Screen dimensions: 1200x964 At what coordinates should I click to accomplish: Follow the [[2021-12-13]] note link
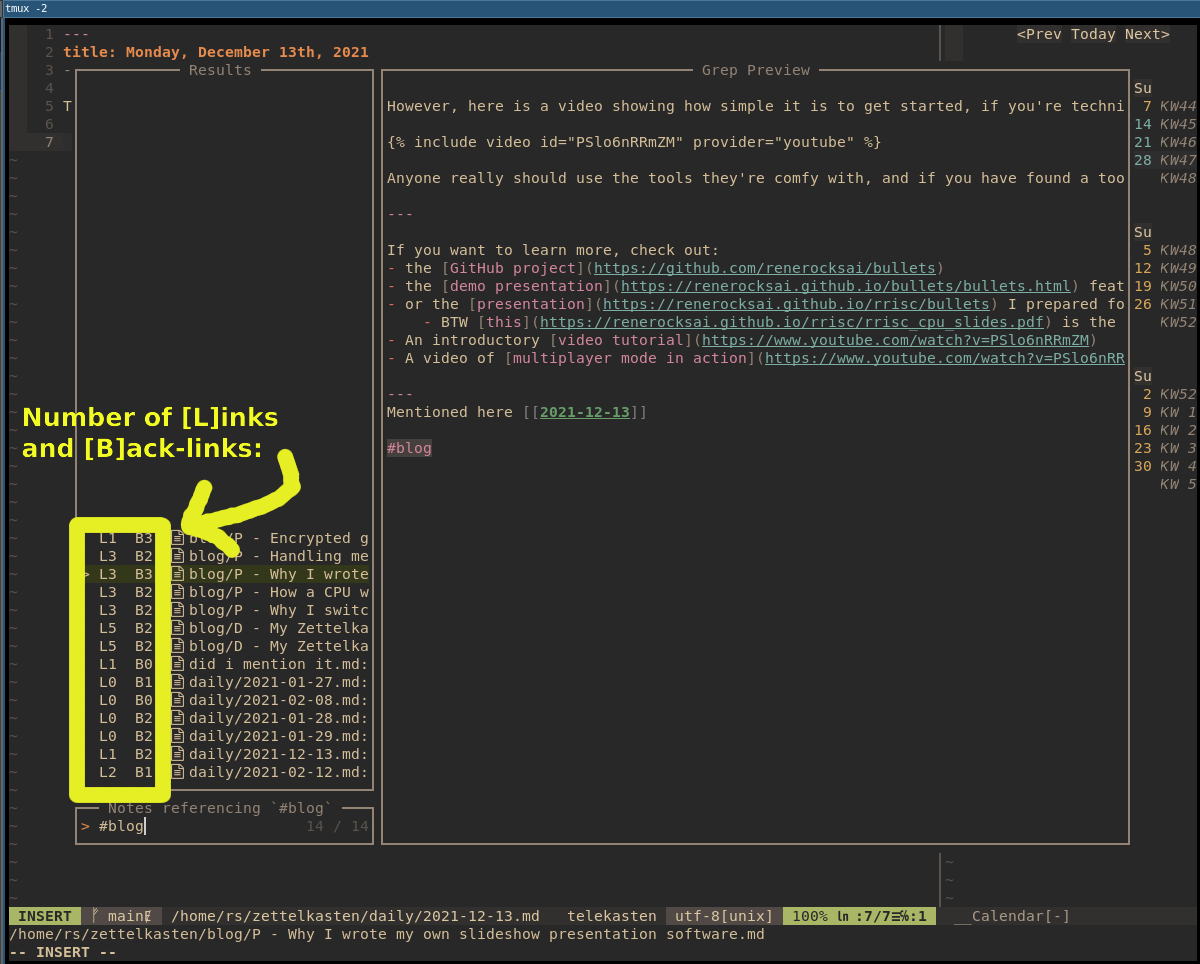click(x=584, y=412)
